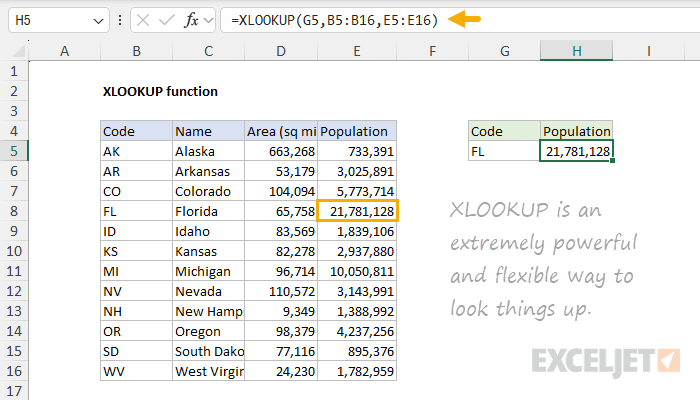Select the 'Idaho' name cell
The height and width of the screenshot is (400, 700).
pos(208,231)
